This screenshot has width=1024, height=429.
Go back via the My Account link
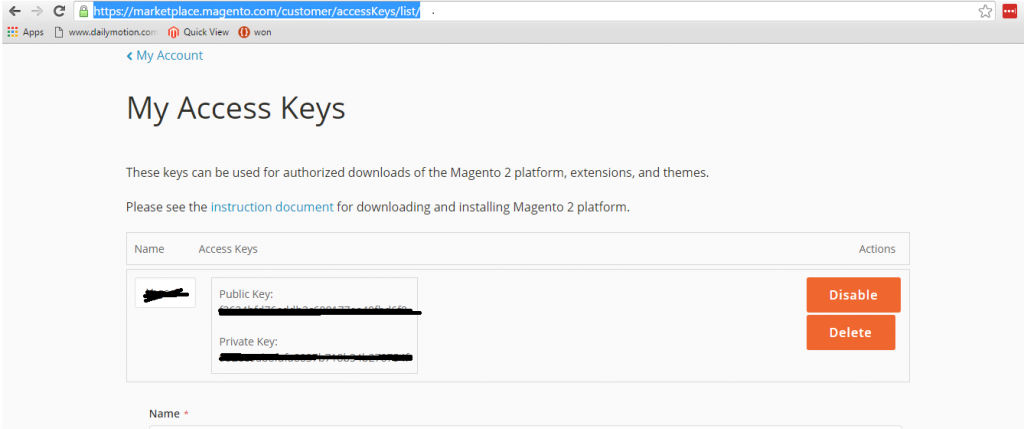[x=165, y=56]
